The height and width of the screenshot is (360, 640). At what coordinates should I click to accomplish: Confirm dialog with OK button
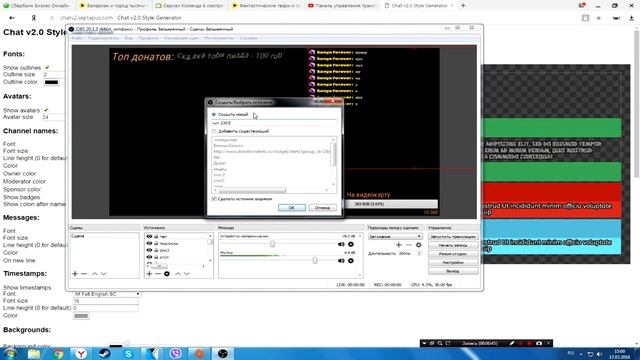291,208
